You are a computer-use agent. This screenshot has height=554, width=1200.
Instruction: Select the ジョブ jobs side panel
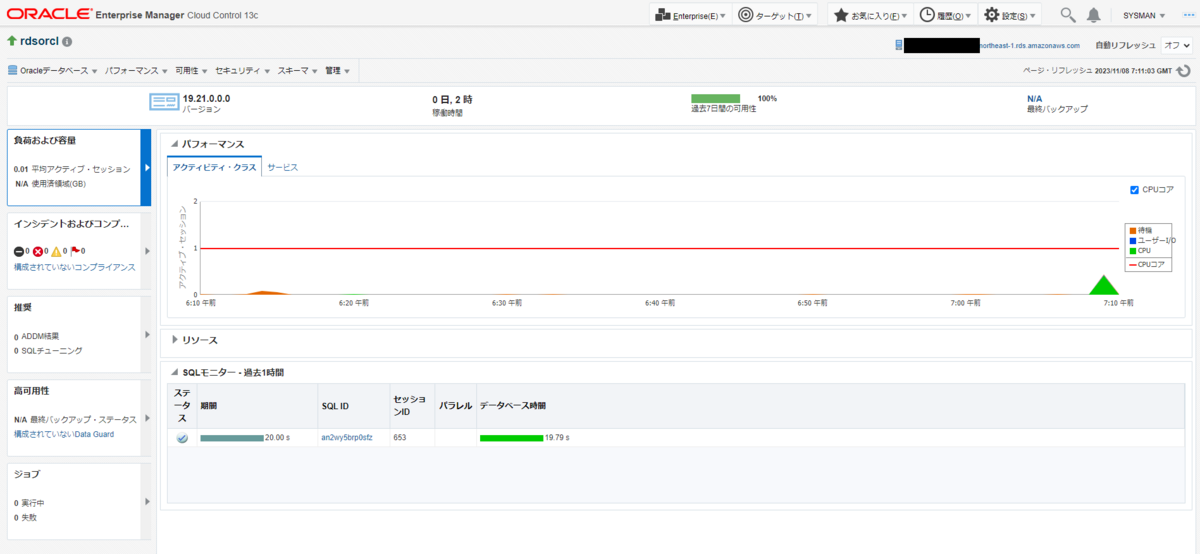click(x=74, y=502)
